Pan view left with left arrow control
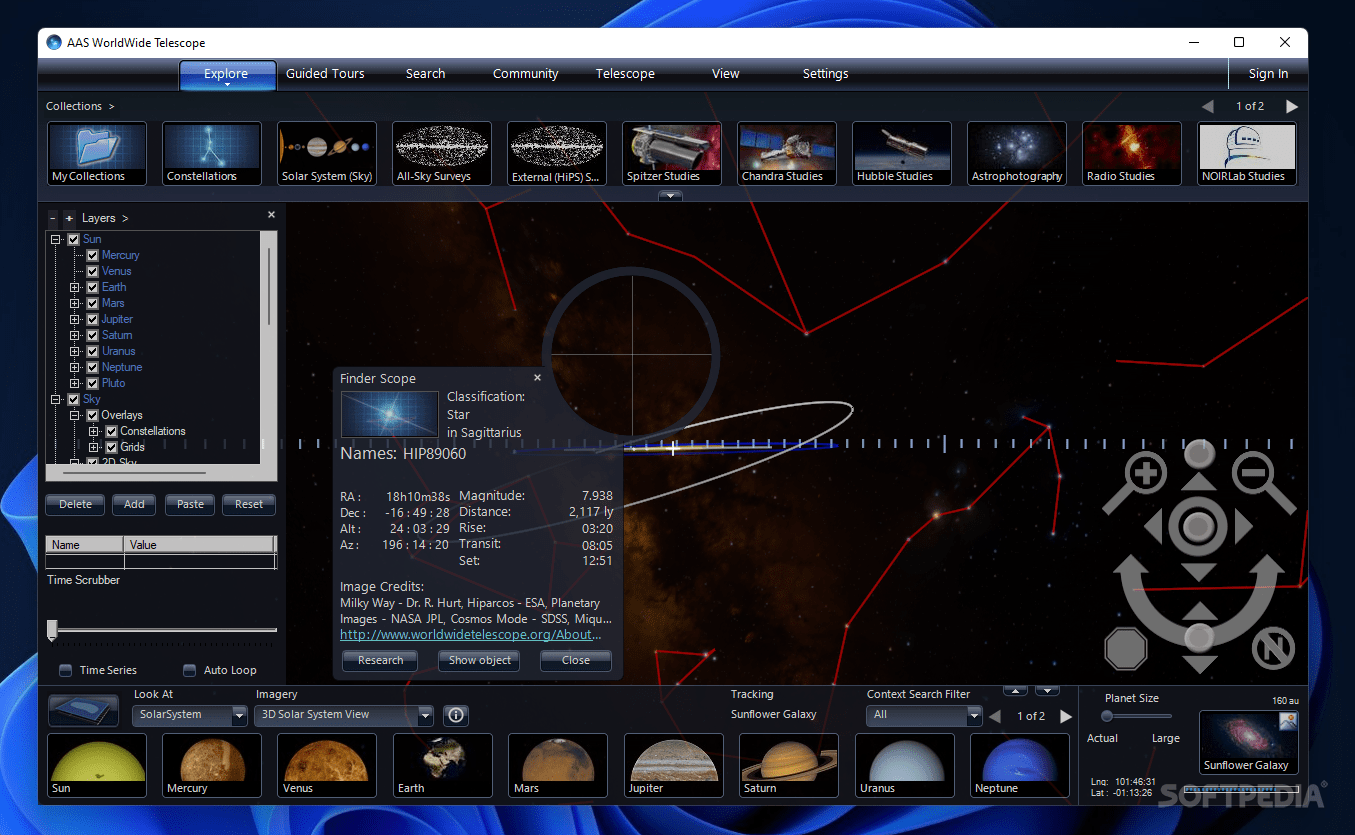Screen dimensions: 1355x835 click(1154, 527)
